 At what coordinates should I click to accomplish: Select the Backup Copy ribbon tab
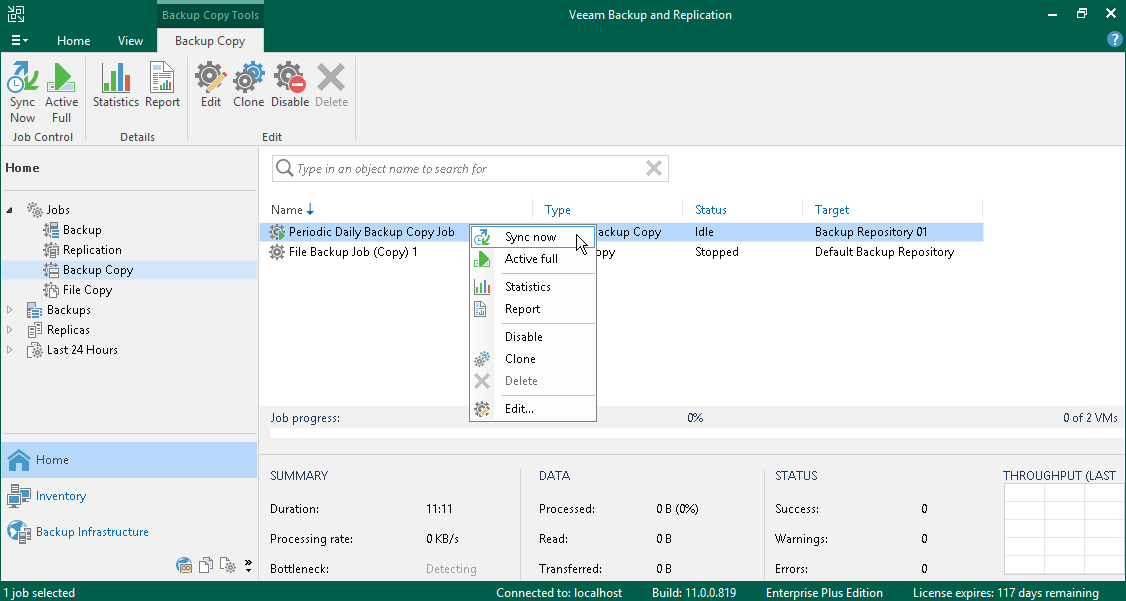pyautogui.click(x=210, y=41)
